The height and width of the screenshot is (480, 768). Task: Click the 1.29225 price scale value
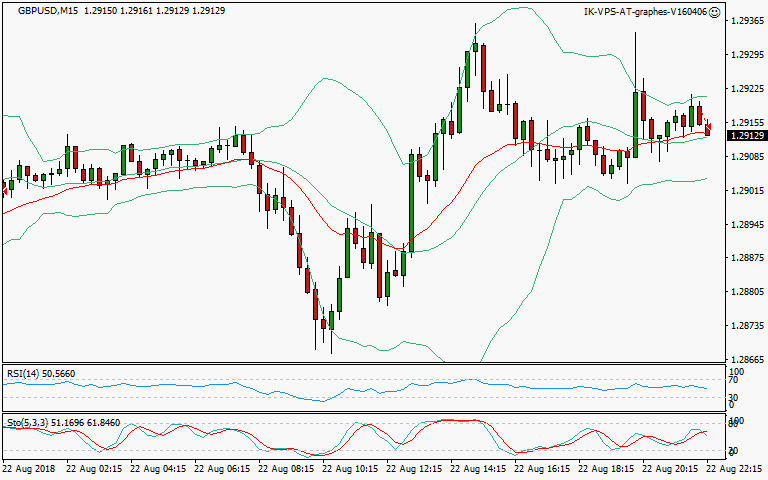(x=747, y=89)
